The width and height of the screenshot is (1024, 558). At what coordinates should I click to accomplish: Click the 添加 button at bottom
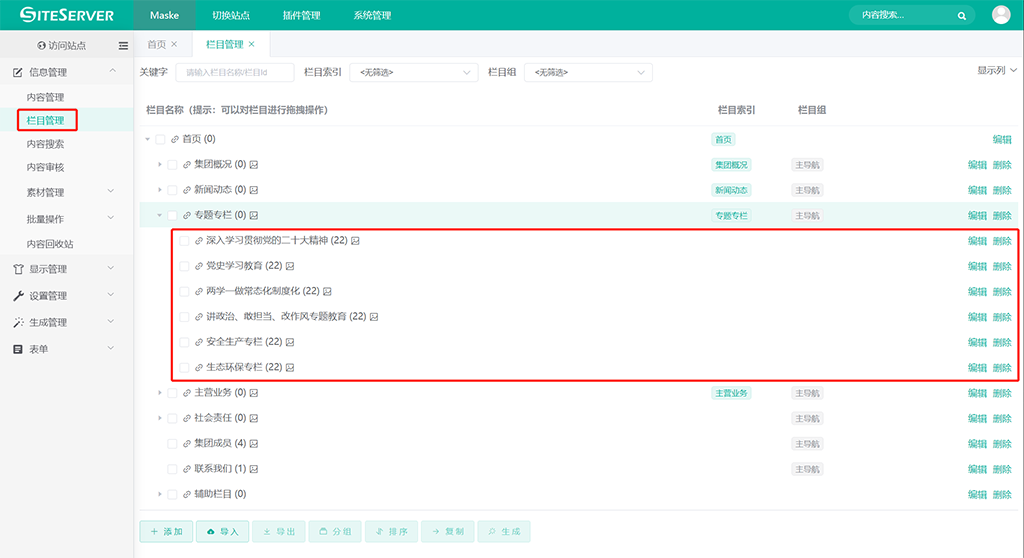pos(166,532)
